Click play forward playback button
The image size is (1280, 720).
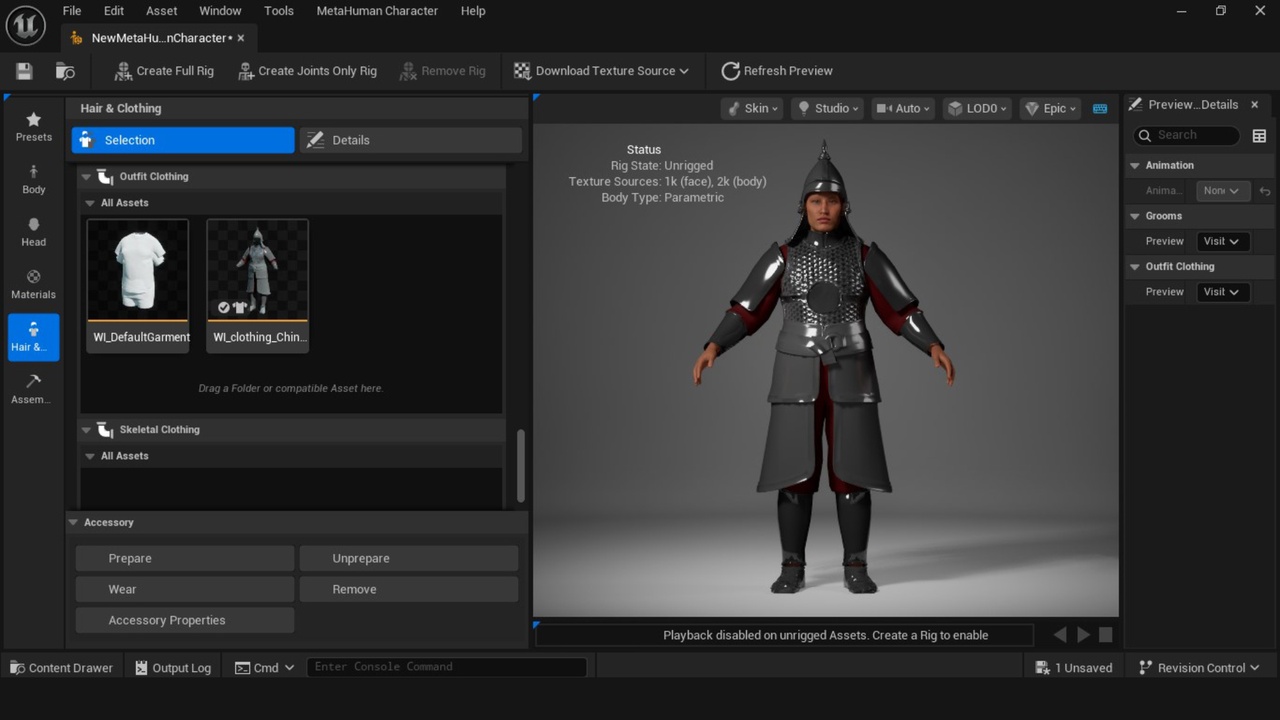coord(1083,635)
